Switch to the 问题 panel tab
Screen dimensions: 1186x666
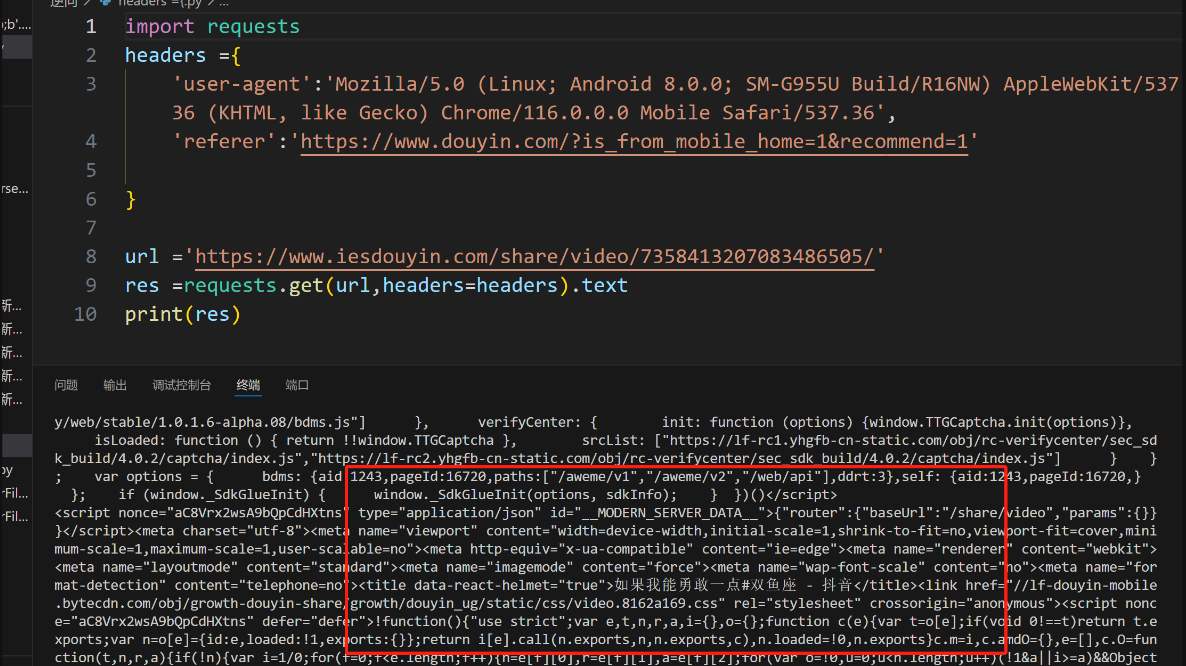point(66,385)
